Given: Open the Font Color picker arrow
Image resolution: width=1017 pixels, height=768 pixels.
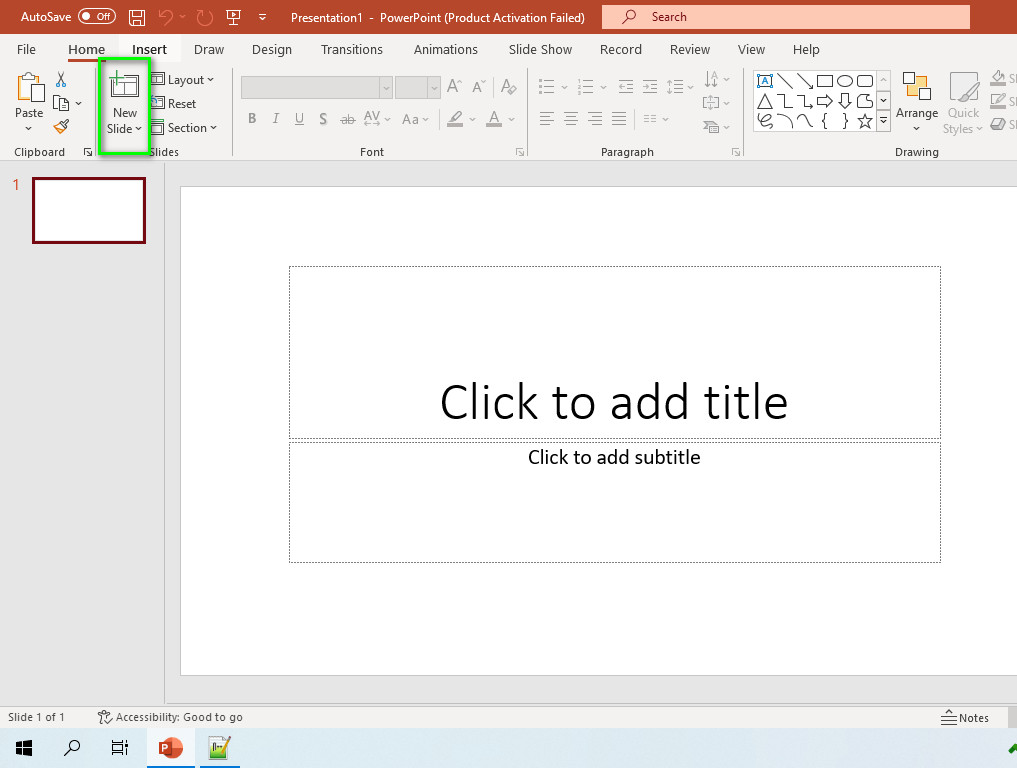Looking at the screenshot, I should coord(512,119).
